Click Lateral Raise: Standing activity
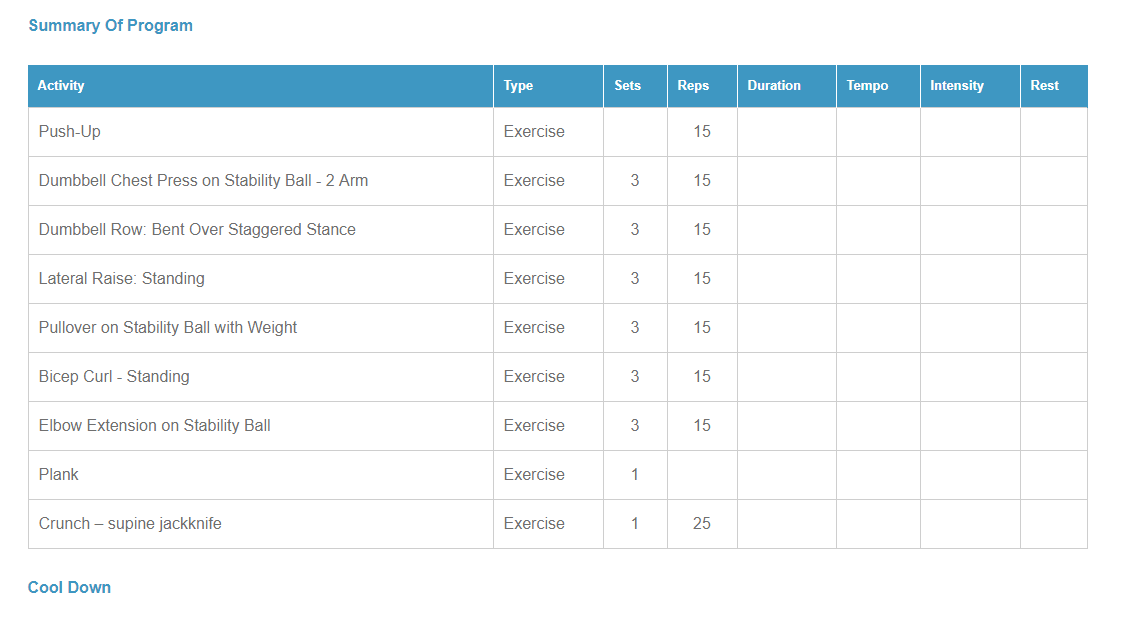 pos(122,278)
